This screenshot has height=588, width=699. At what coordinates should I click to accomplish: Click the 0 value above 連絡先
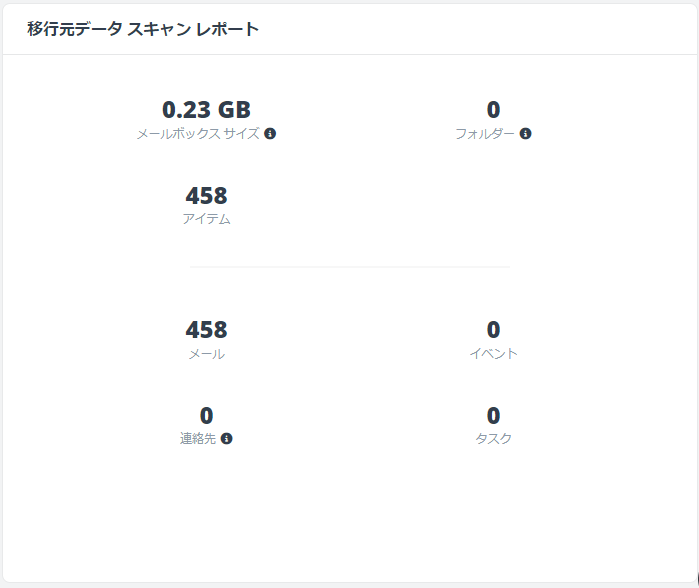(206, 415)
